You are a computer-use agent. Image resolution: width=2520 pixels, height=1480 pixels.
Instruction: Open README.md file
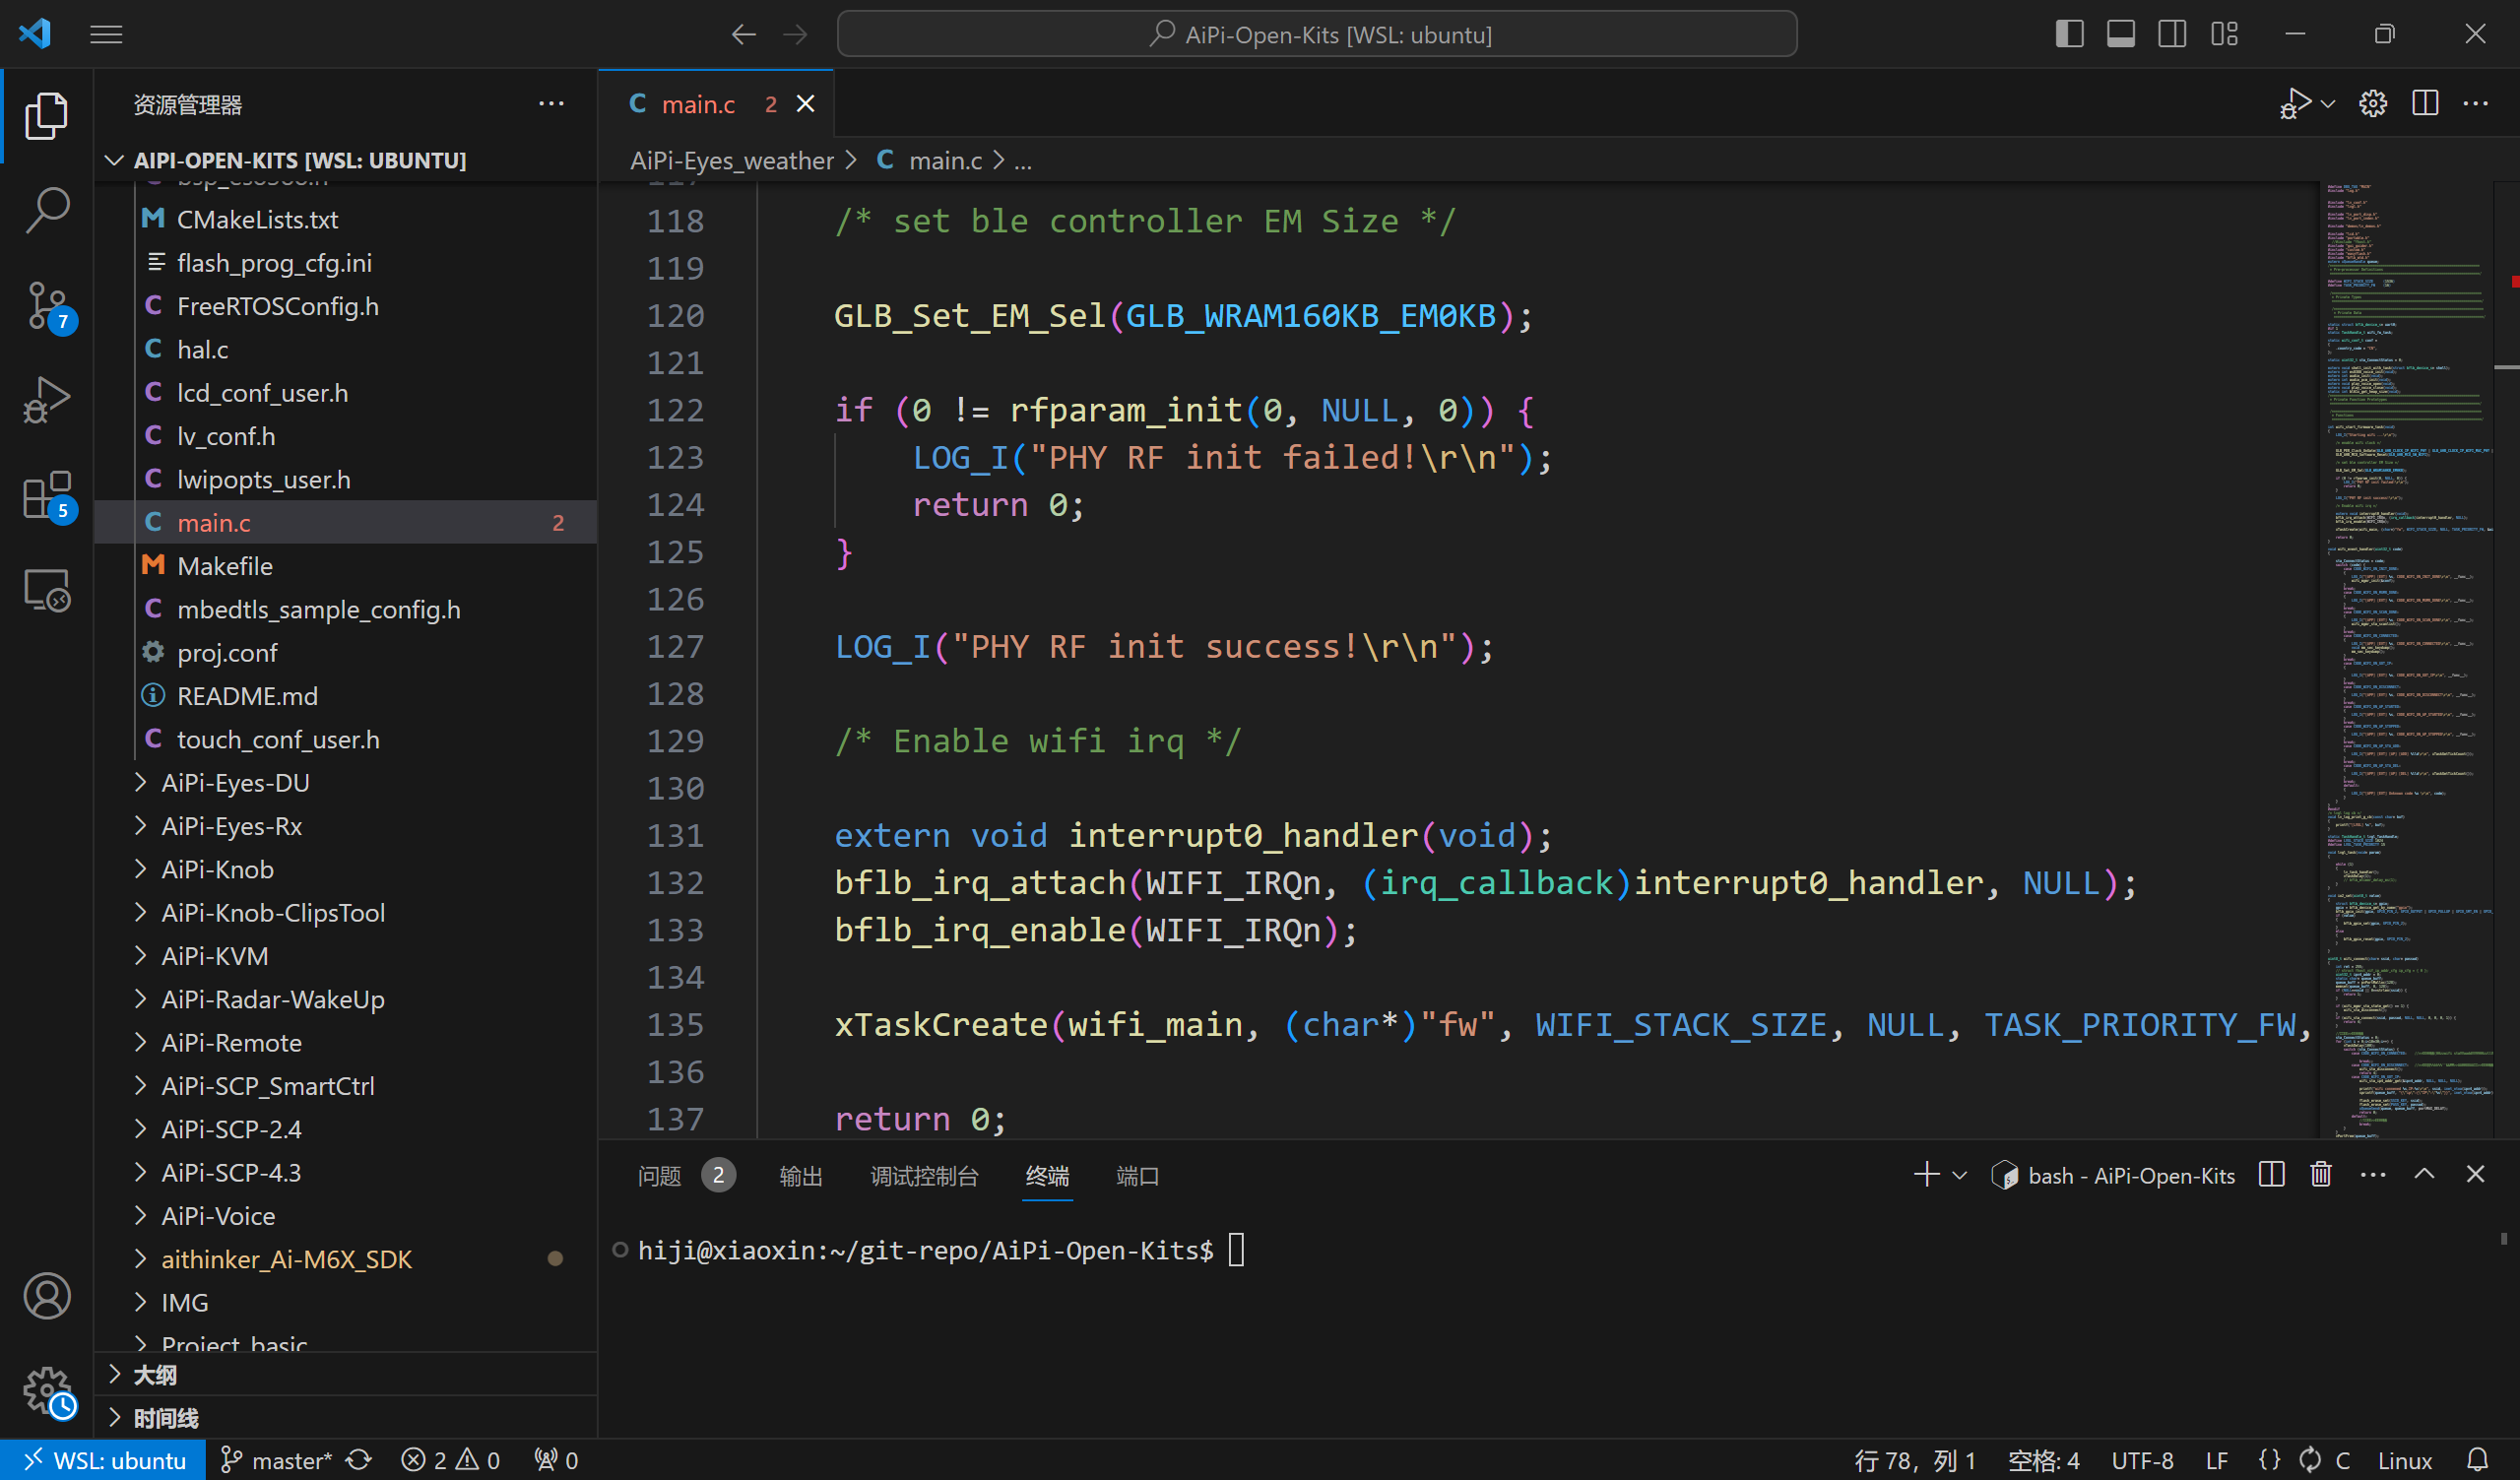click(346, 696)
